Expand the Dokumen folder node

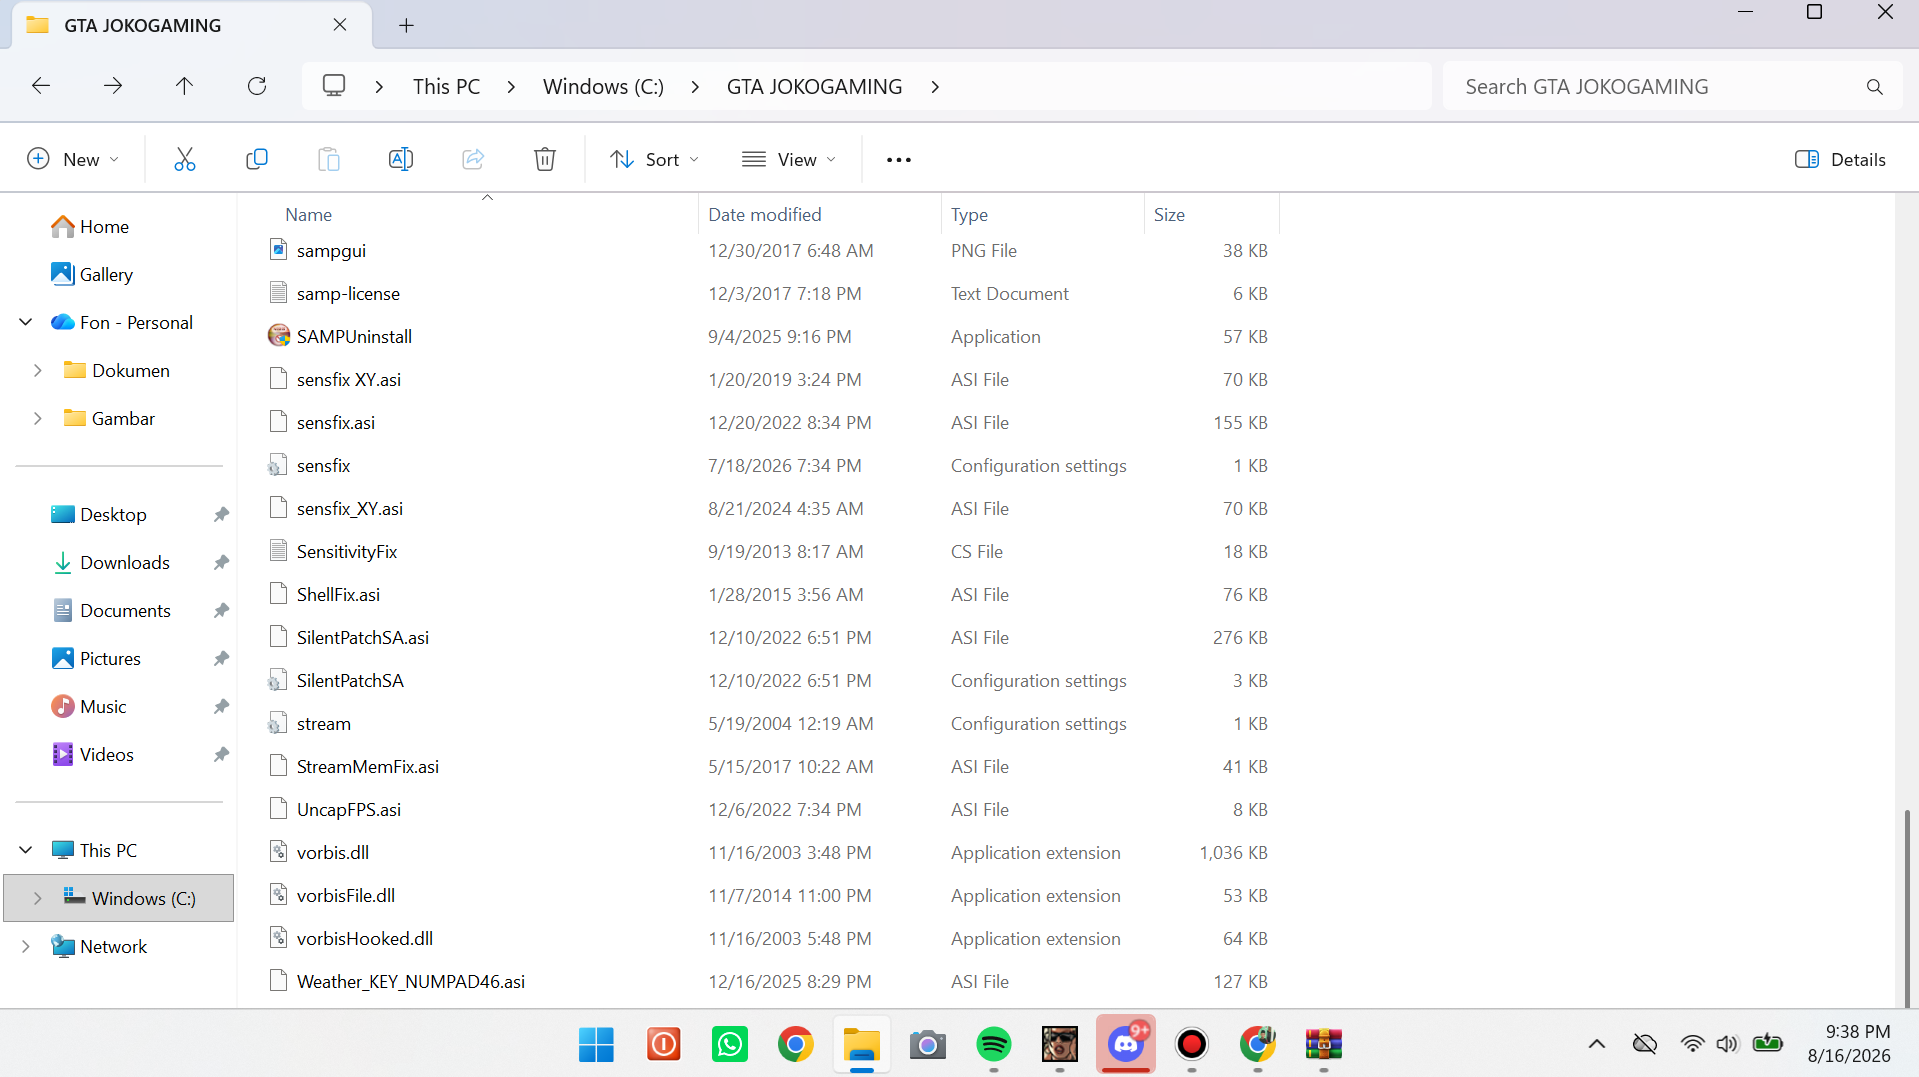tap(38, 370)
